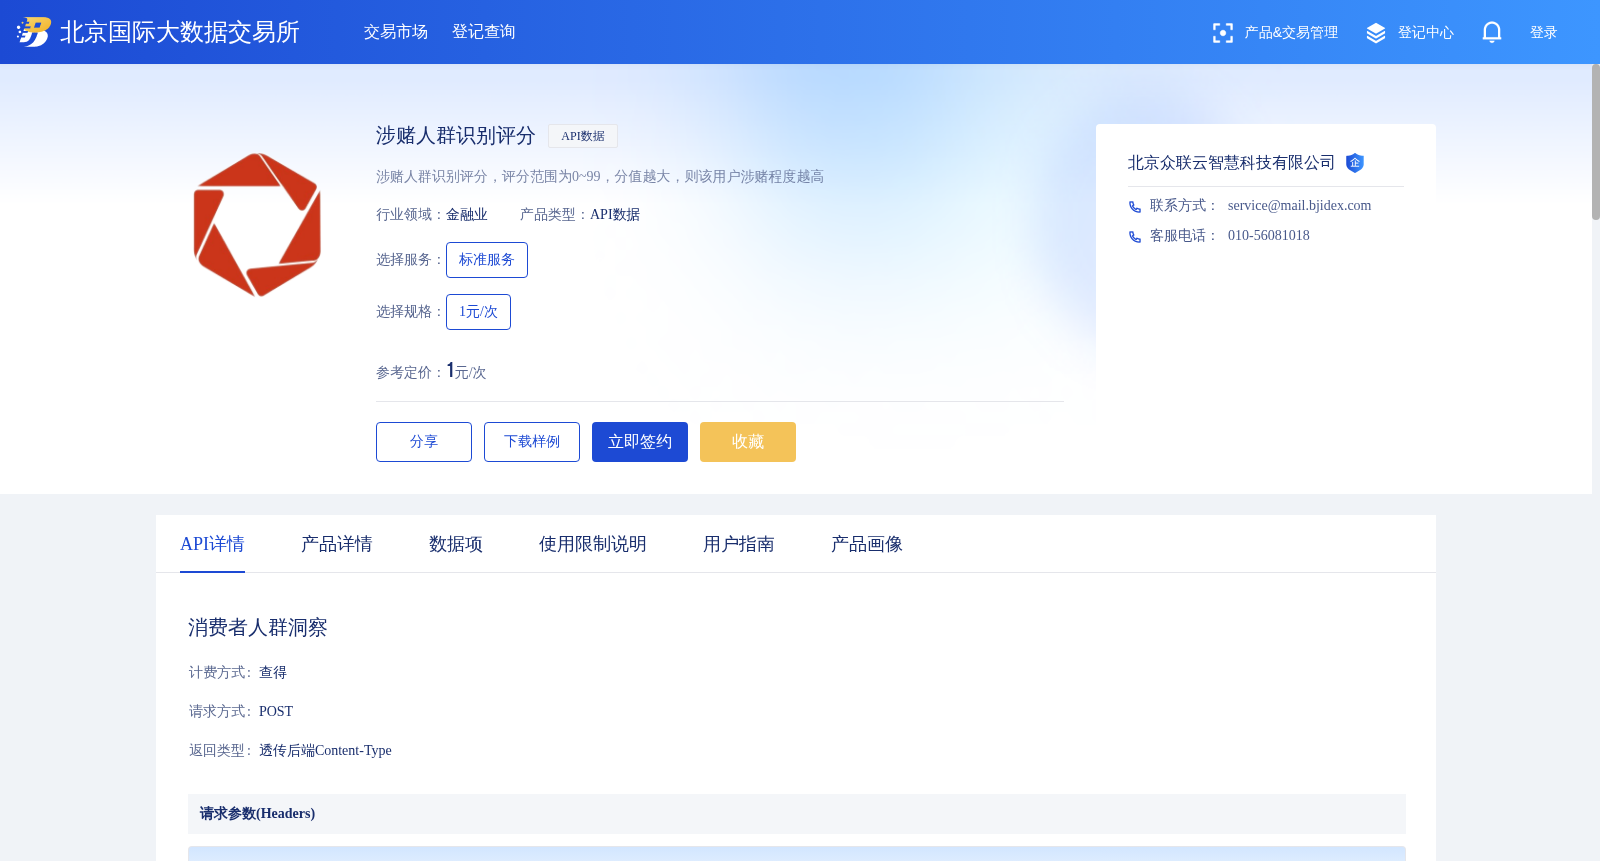Click the enterprise verified shield badge
Viewport: 1600px width, 861px height.
(x=1355, y=163)
